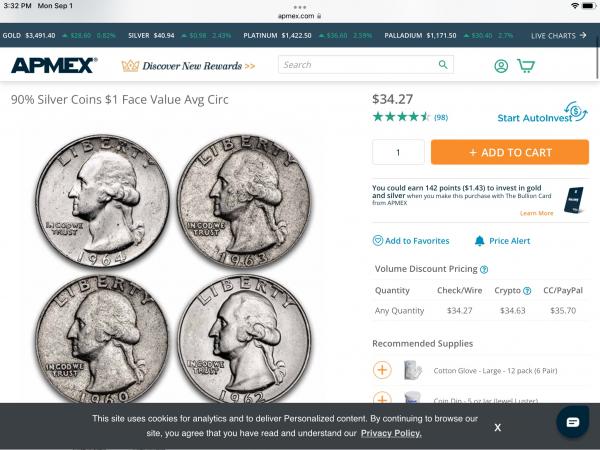Open the Crypto column help icon
The width and height of the screenshot is (600, 450).
tap(527, 291)
